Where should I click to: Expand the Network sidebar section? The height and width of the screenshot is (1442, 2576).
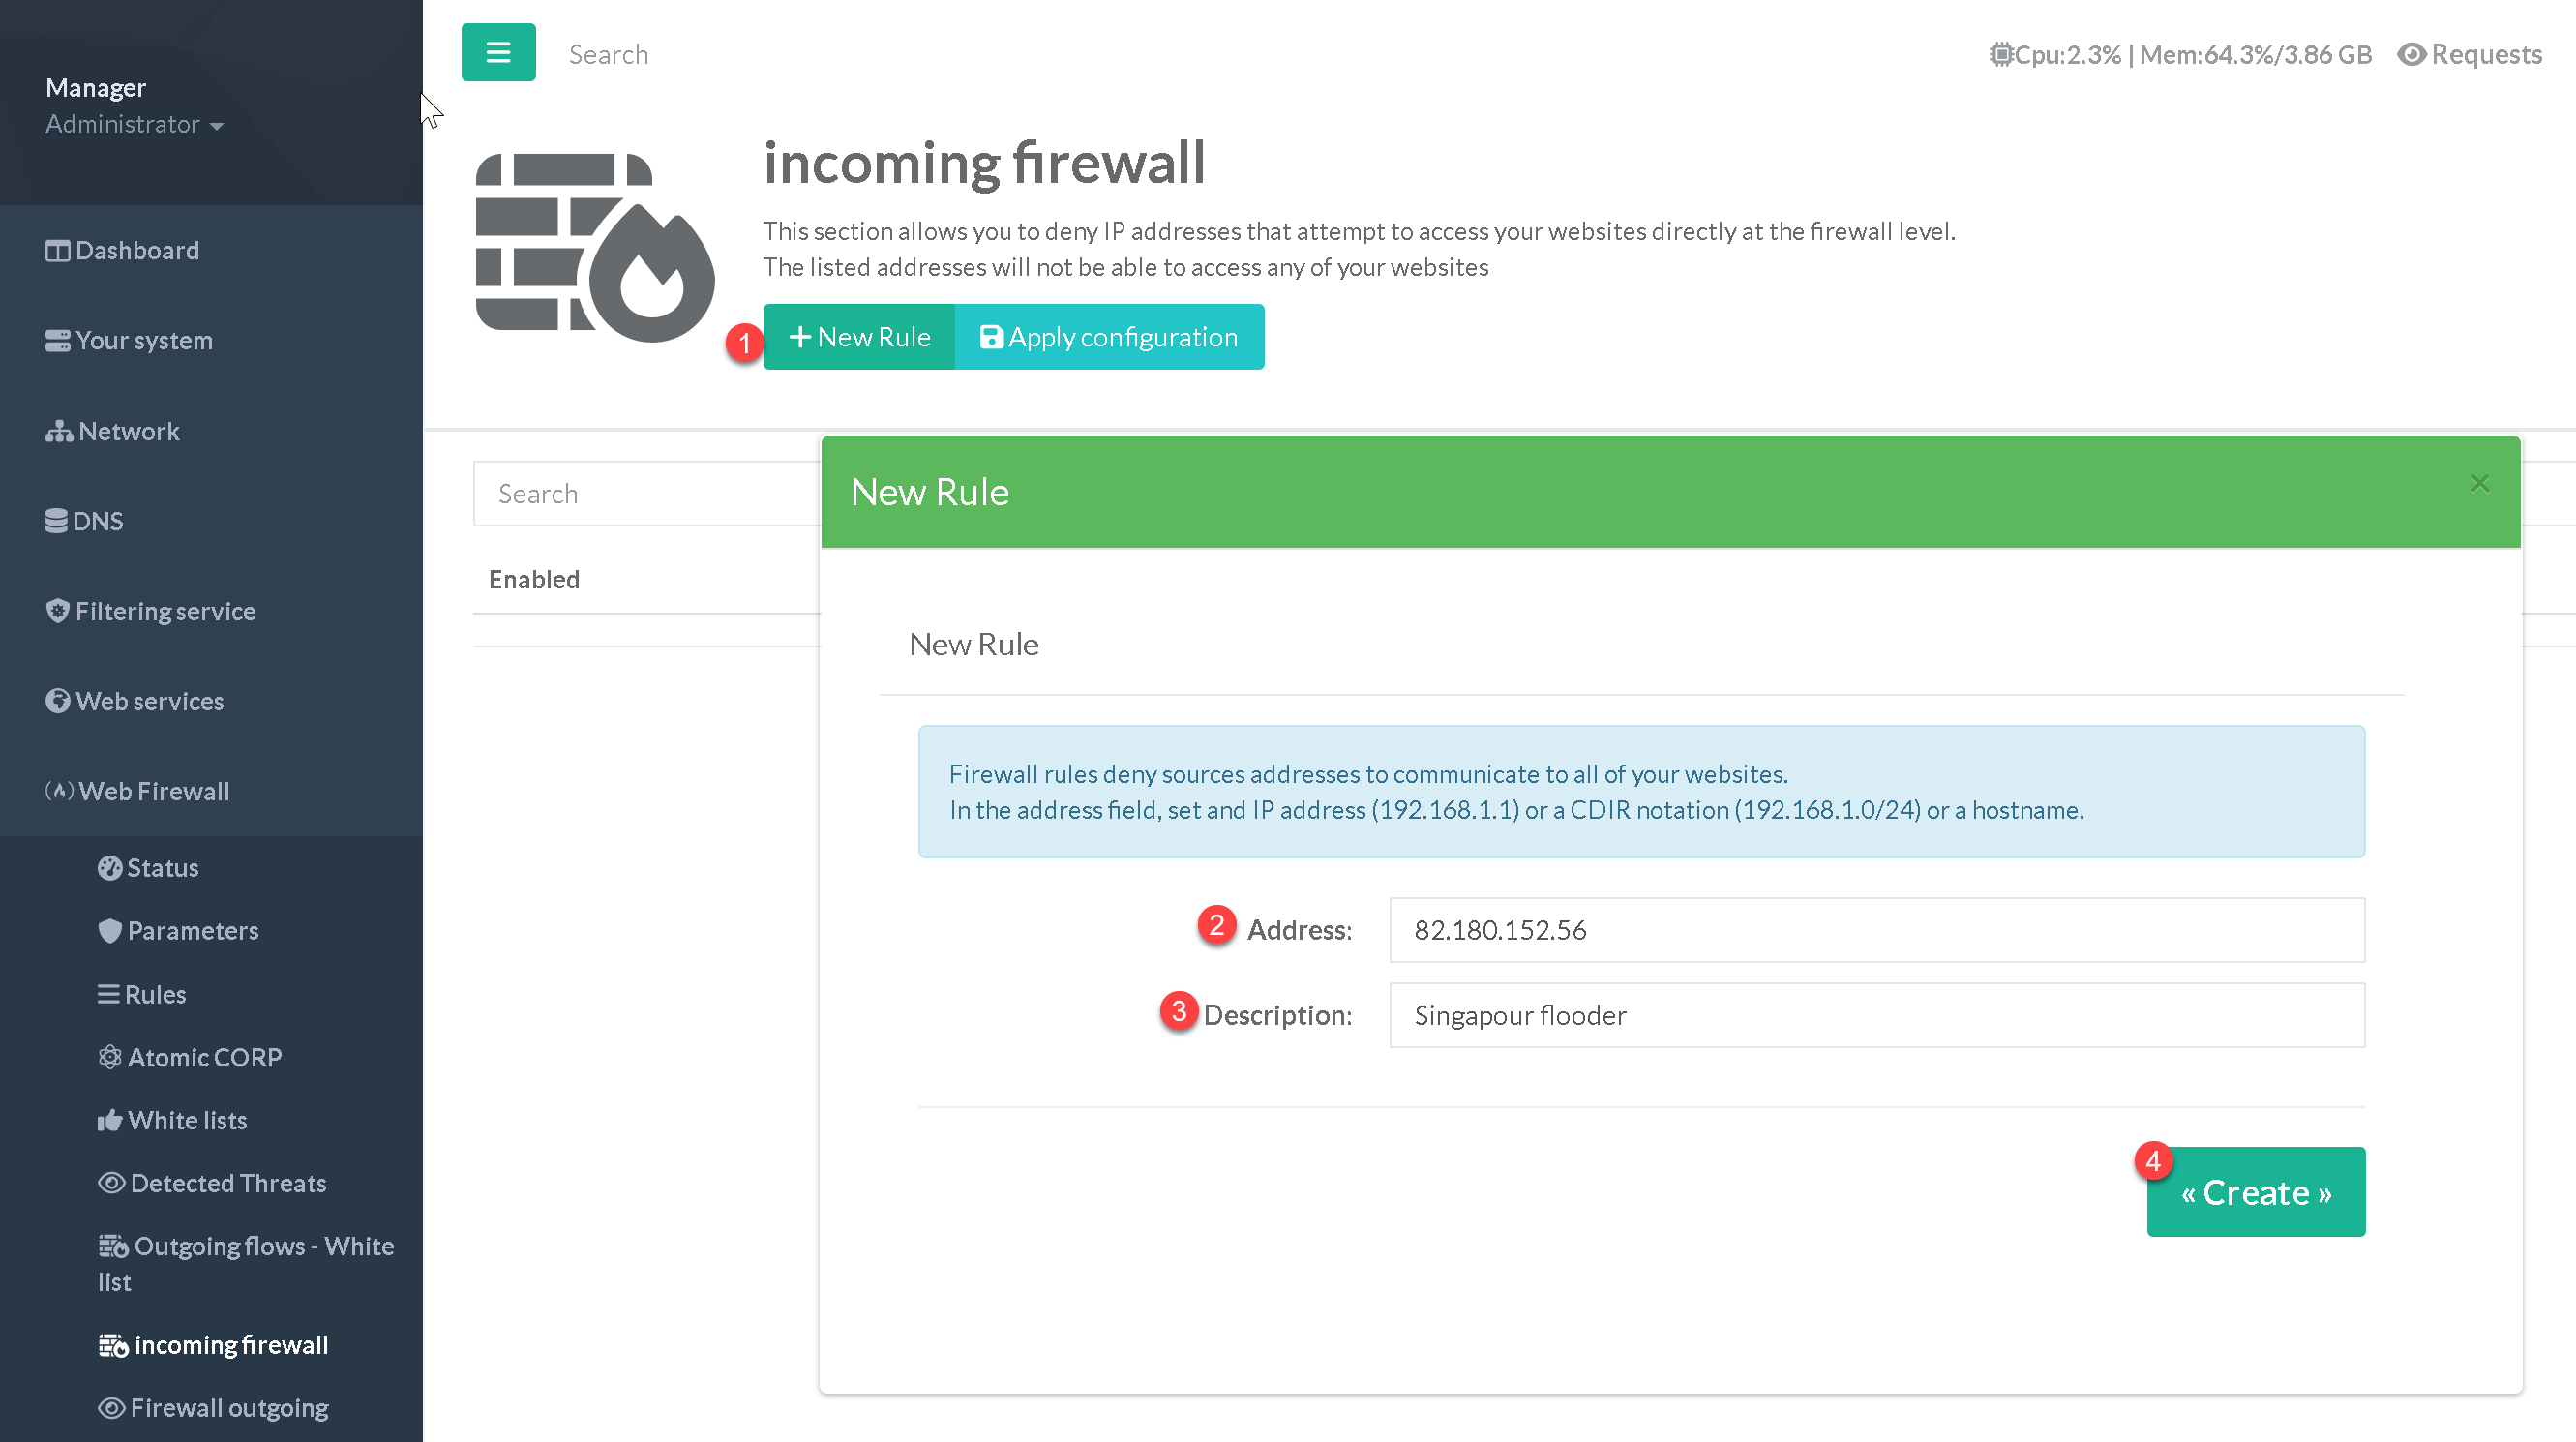(x=113, y=431)
